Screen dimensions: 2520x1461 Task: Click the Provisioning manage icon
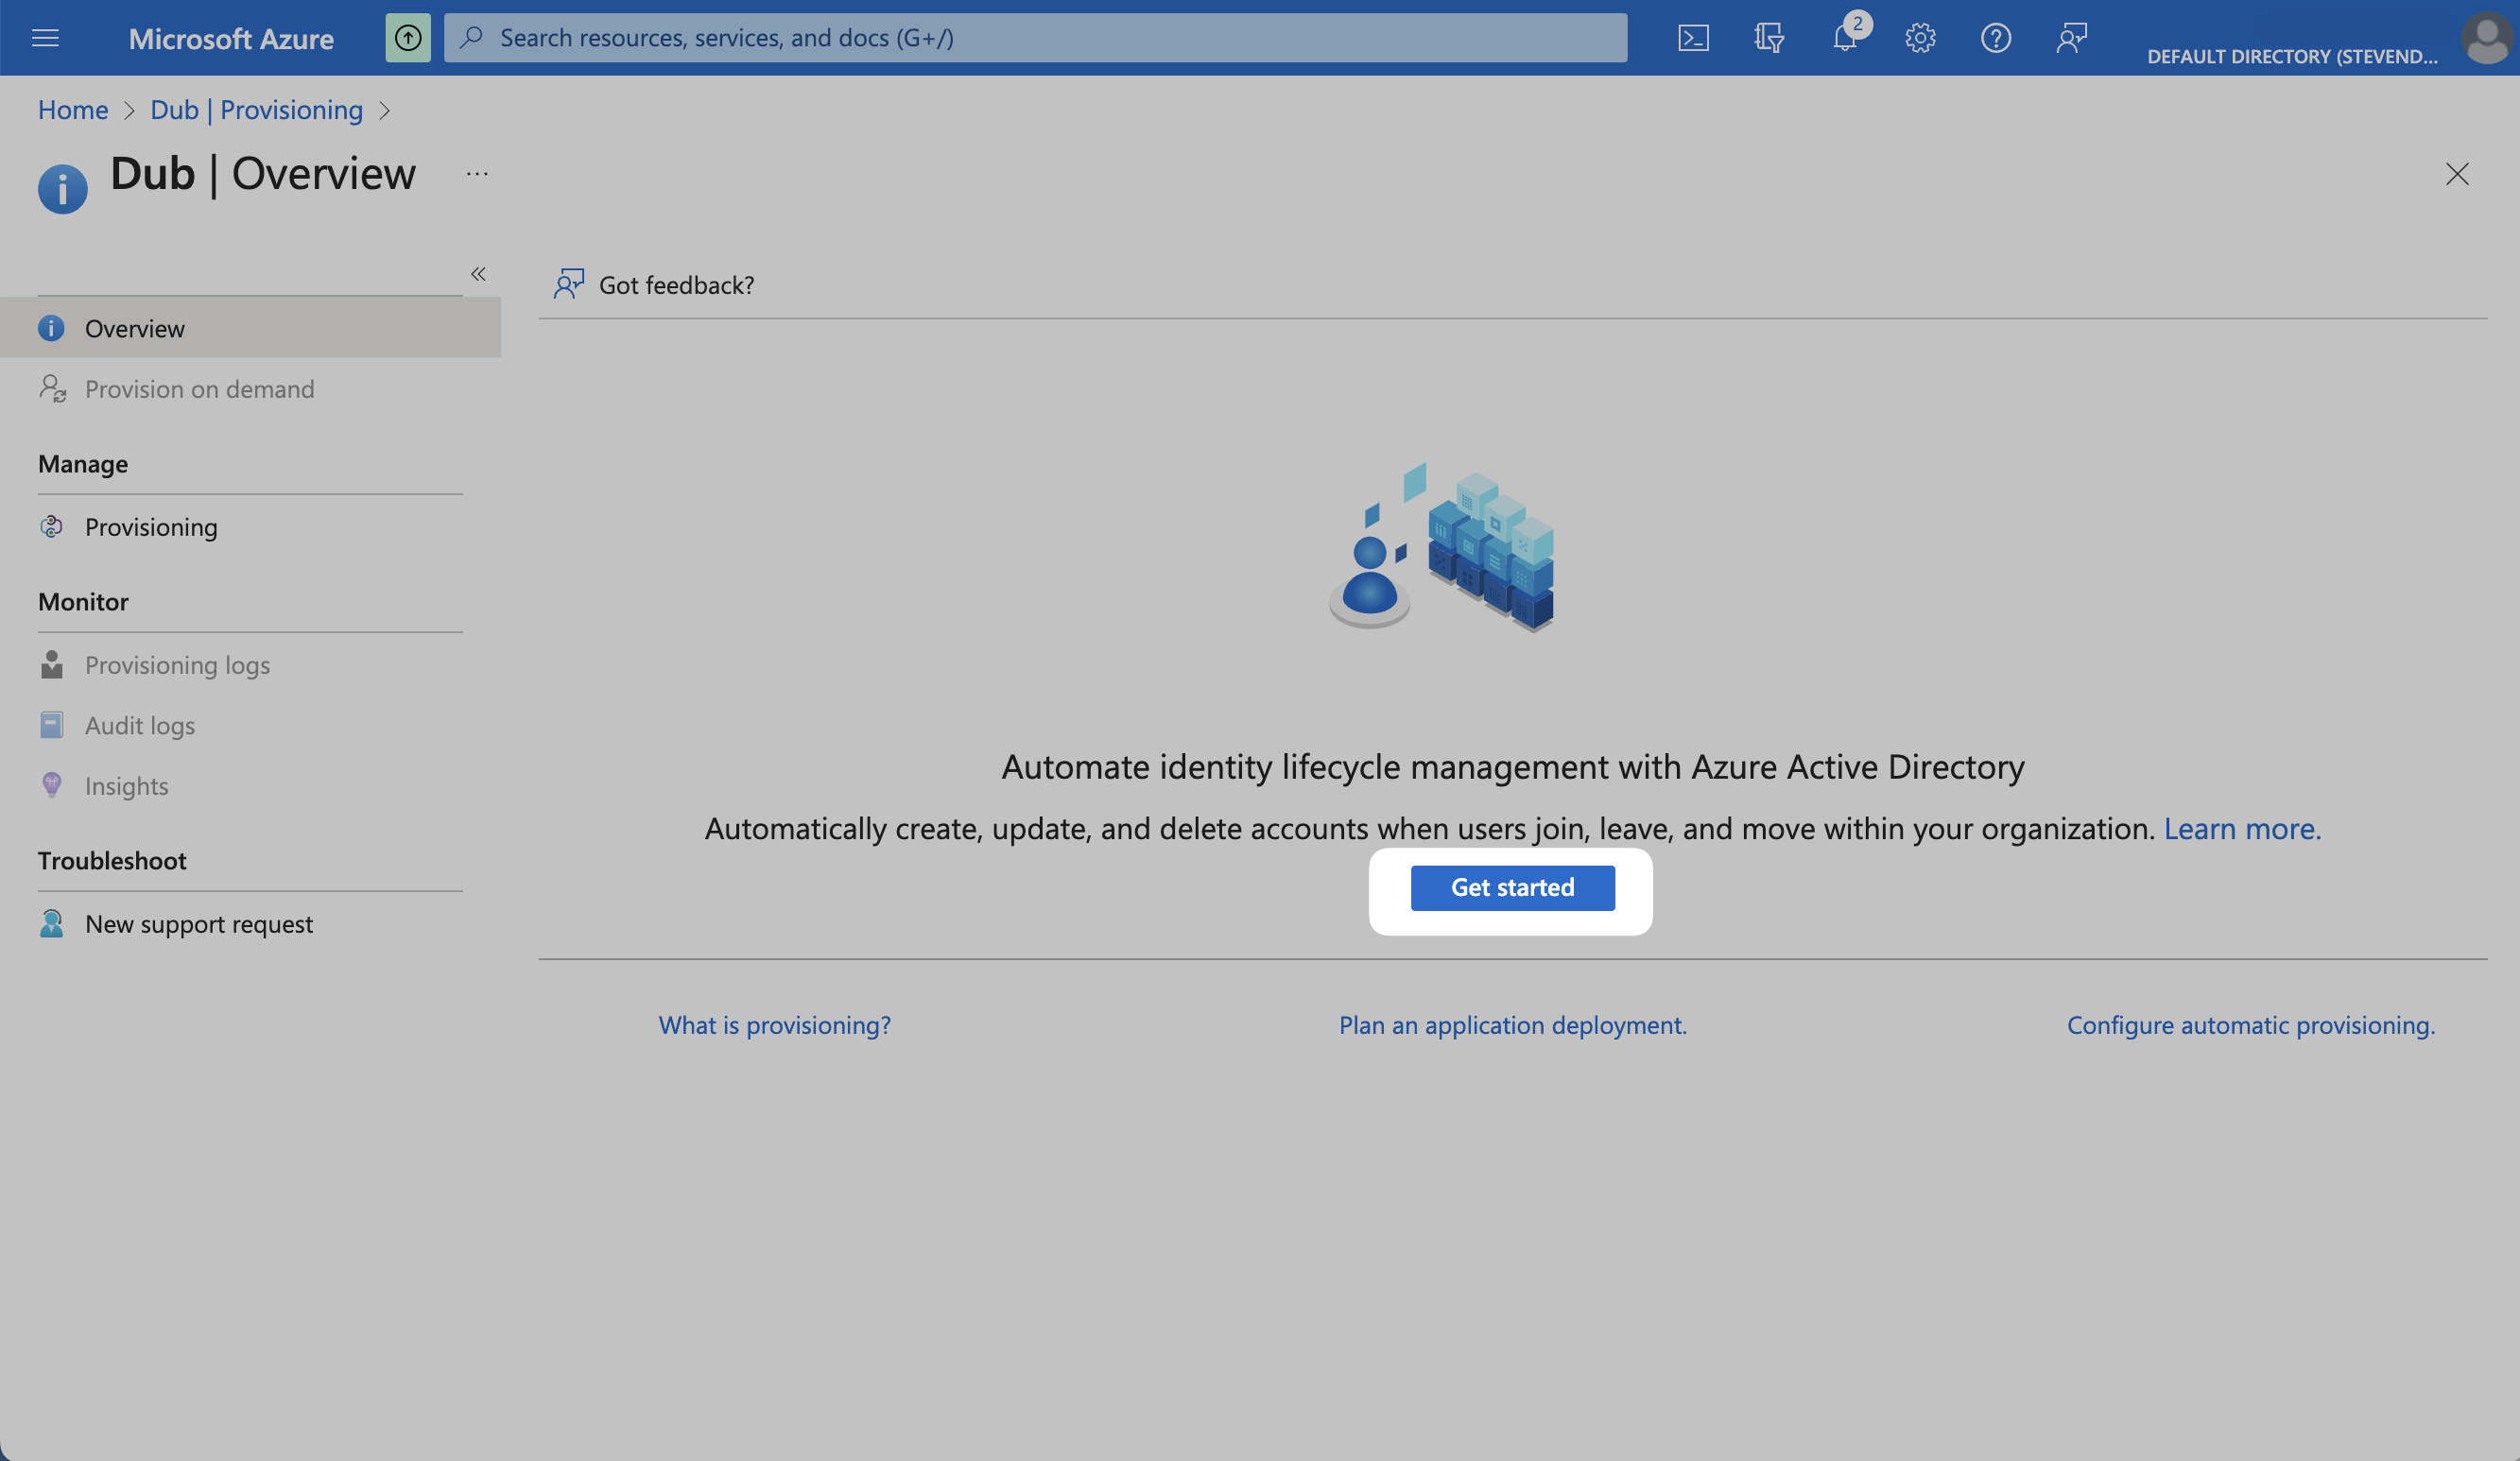(52, 527)
